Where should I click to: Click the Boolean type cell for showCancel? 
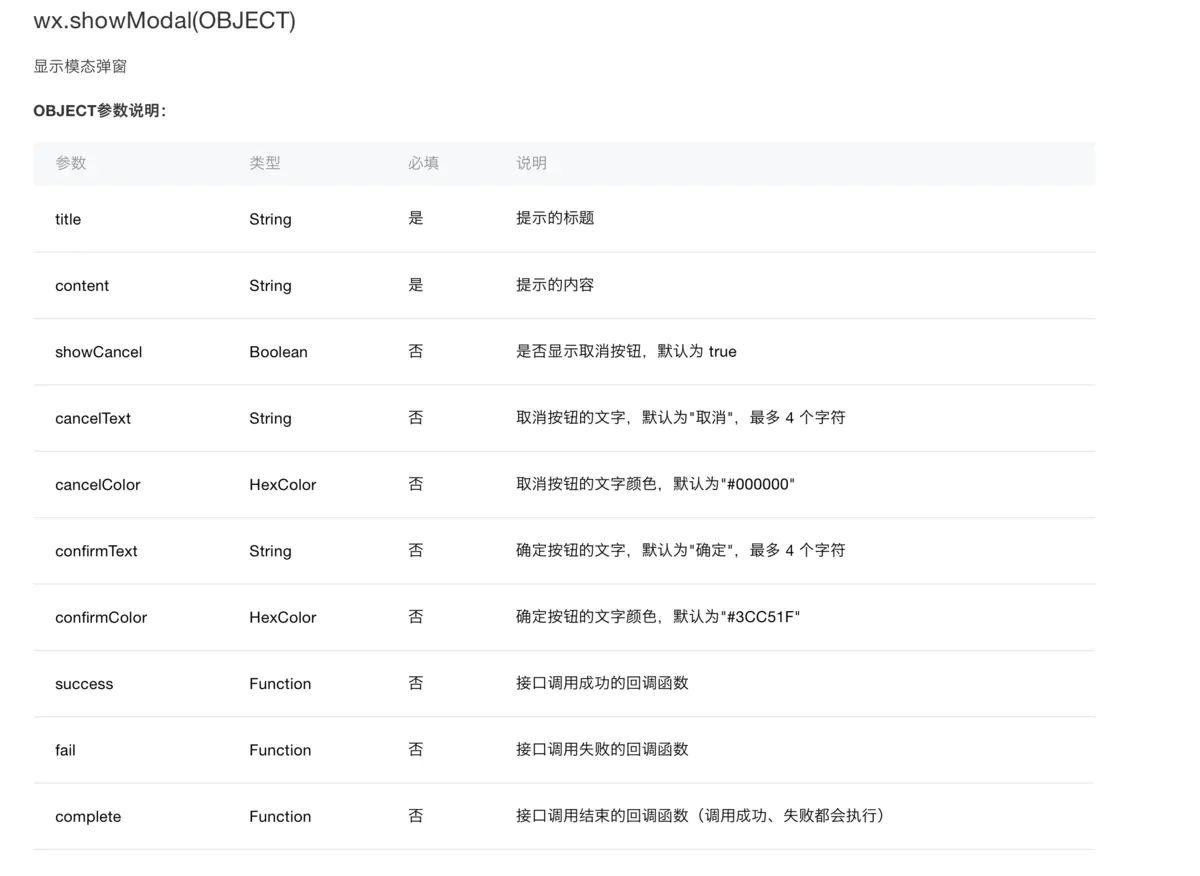click(278, 352)
